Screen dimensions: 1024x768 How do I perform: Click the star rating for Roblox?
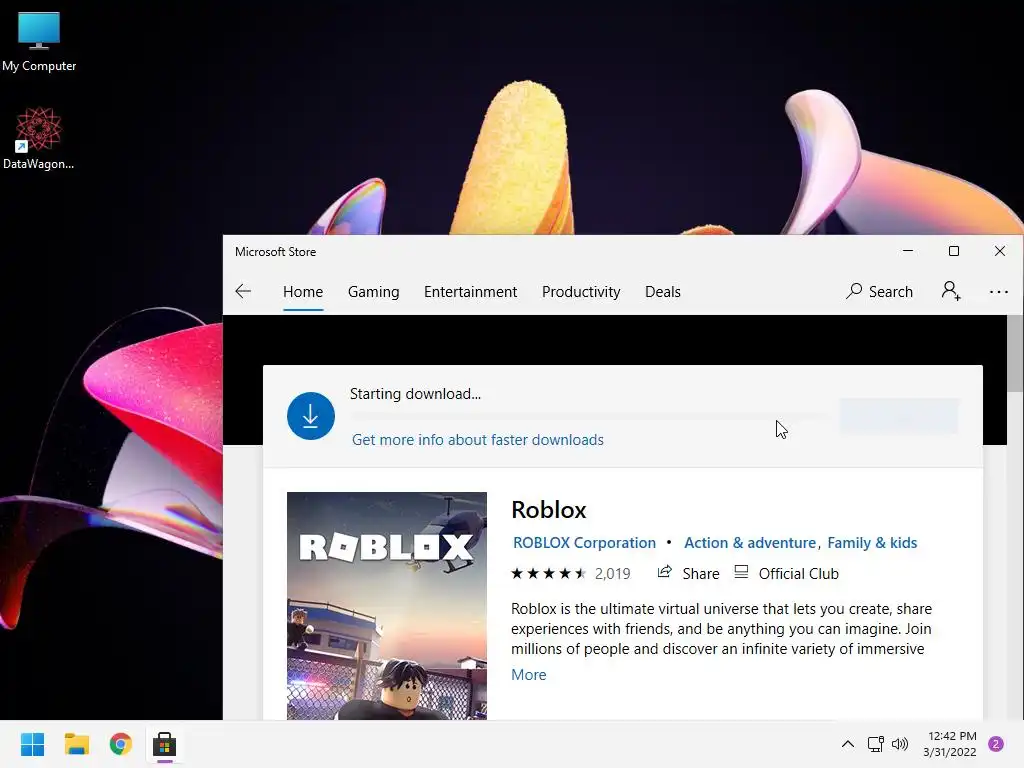(x=549, y=573)
